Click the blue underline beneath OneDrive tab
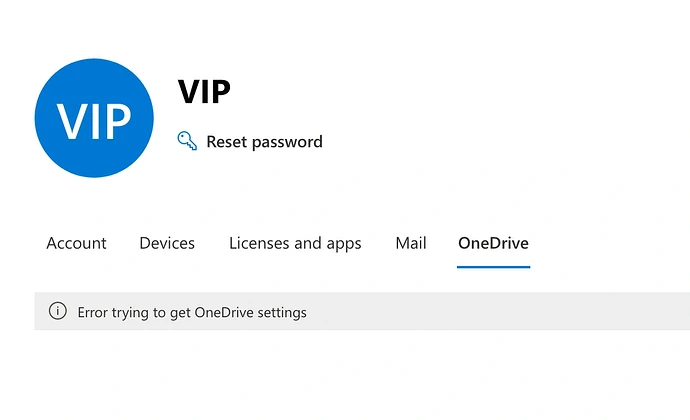Viewport: 690px width, 420px height. 493,267
